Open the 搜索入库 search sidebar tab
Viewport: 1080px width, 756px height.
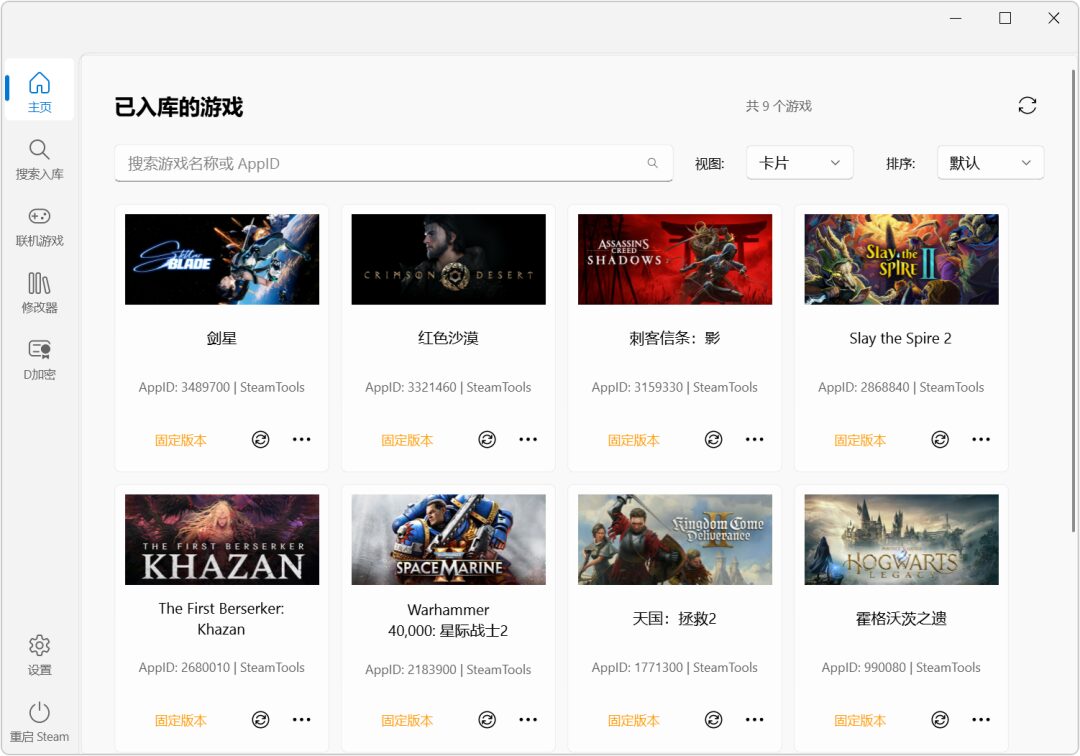tap(39, 160)
